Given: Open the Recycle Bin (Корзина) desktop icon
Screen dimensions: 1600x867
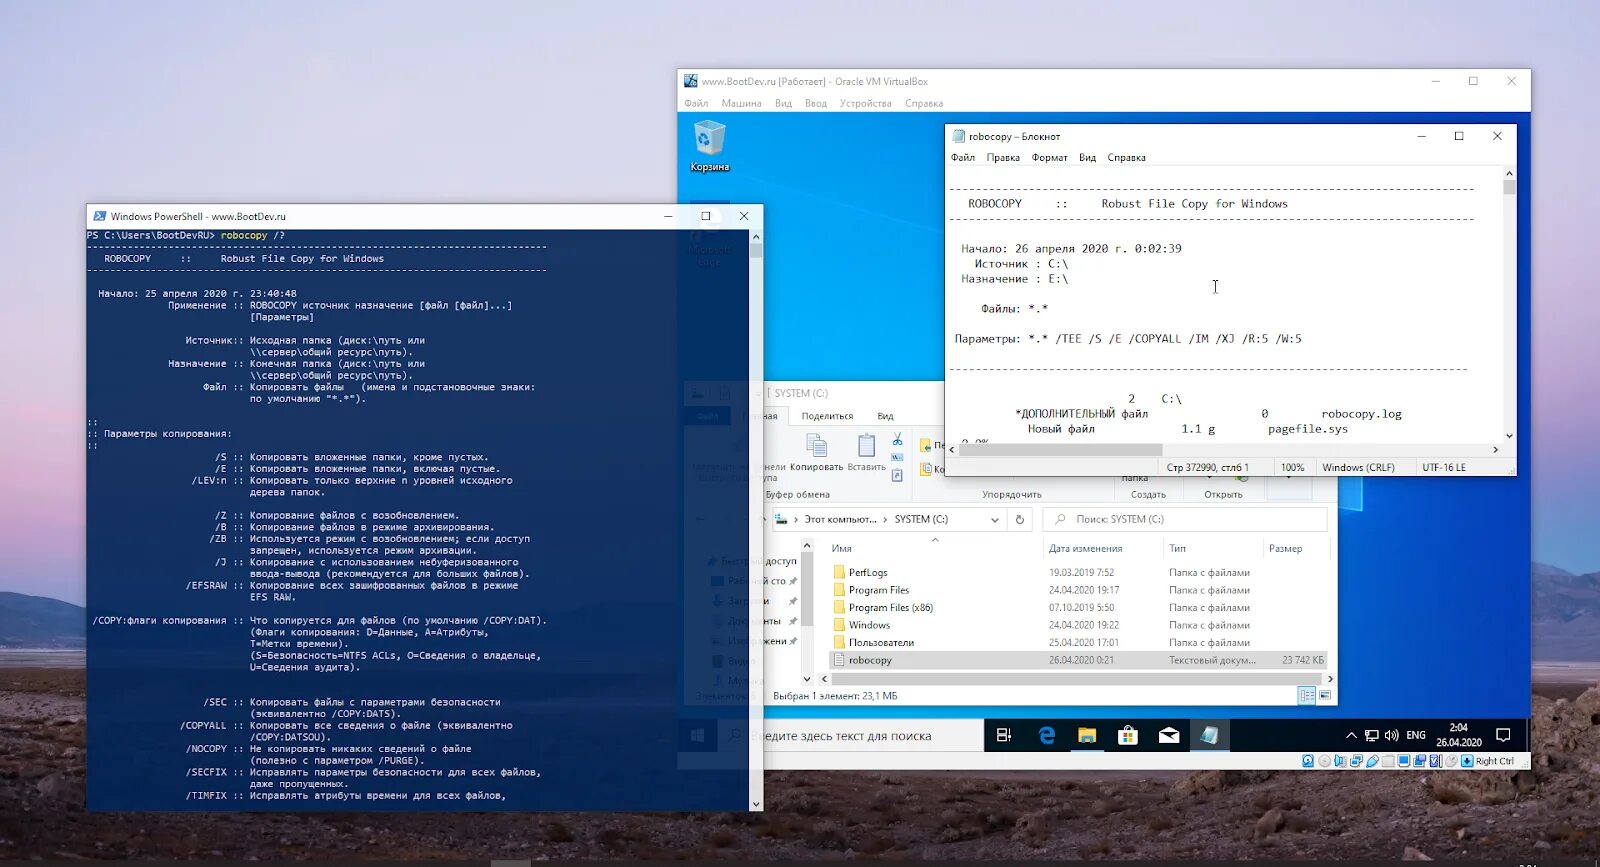Looking at the screenshot, I should tap(709, 147).
